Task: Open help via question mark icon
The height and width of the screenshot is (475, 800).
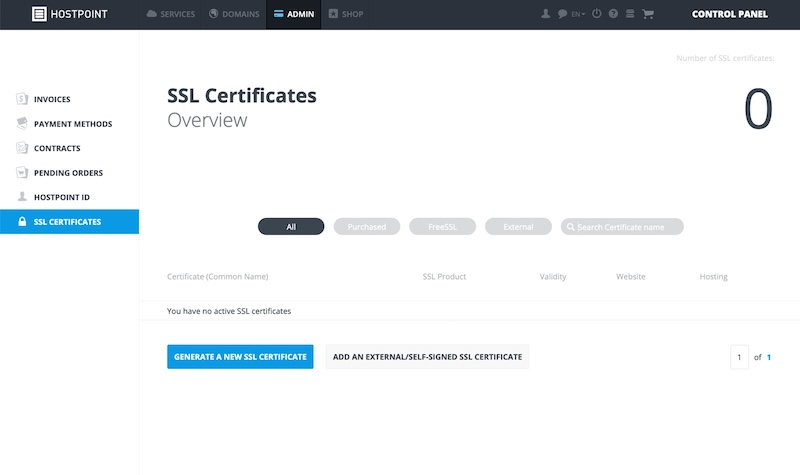Action: (x=613, y=14)
